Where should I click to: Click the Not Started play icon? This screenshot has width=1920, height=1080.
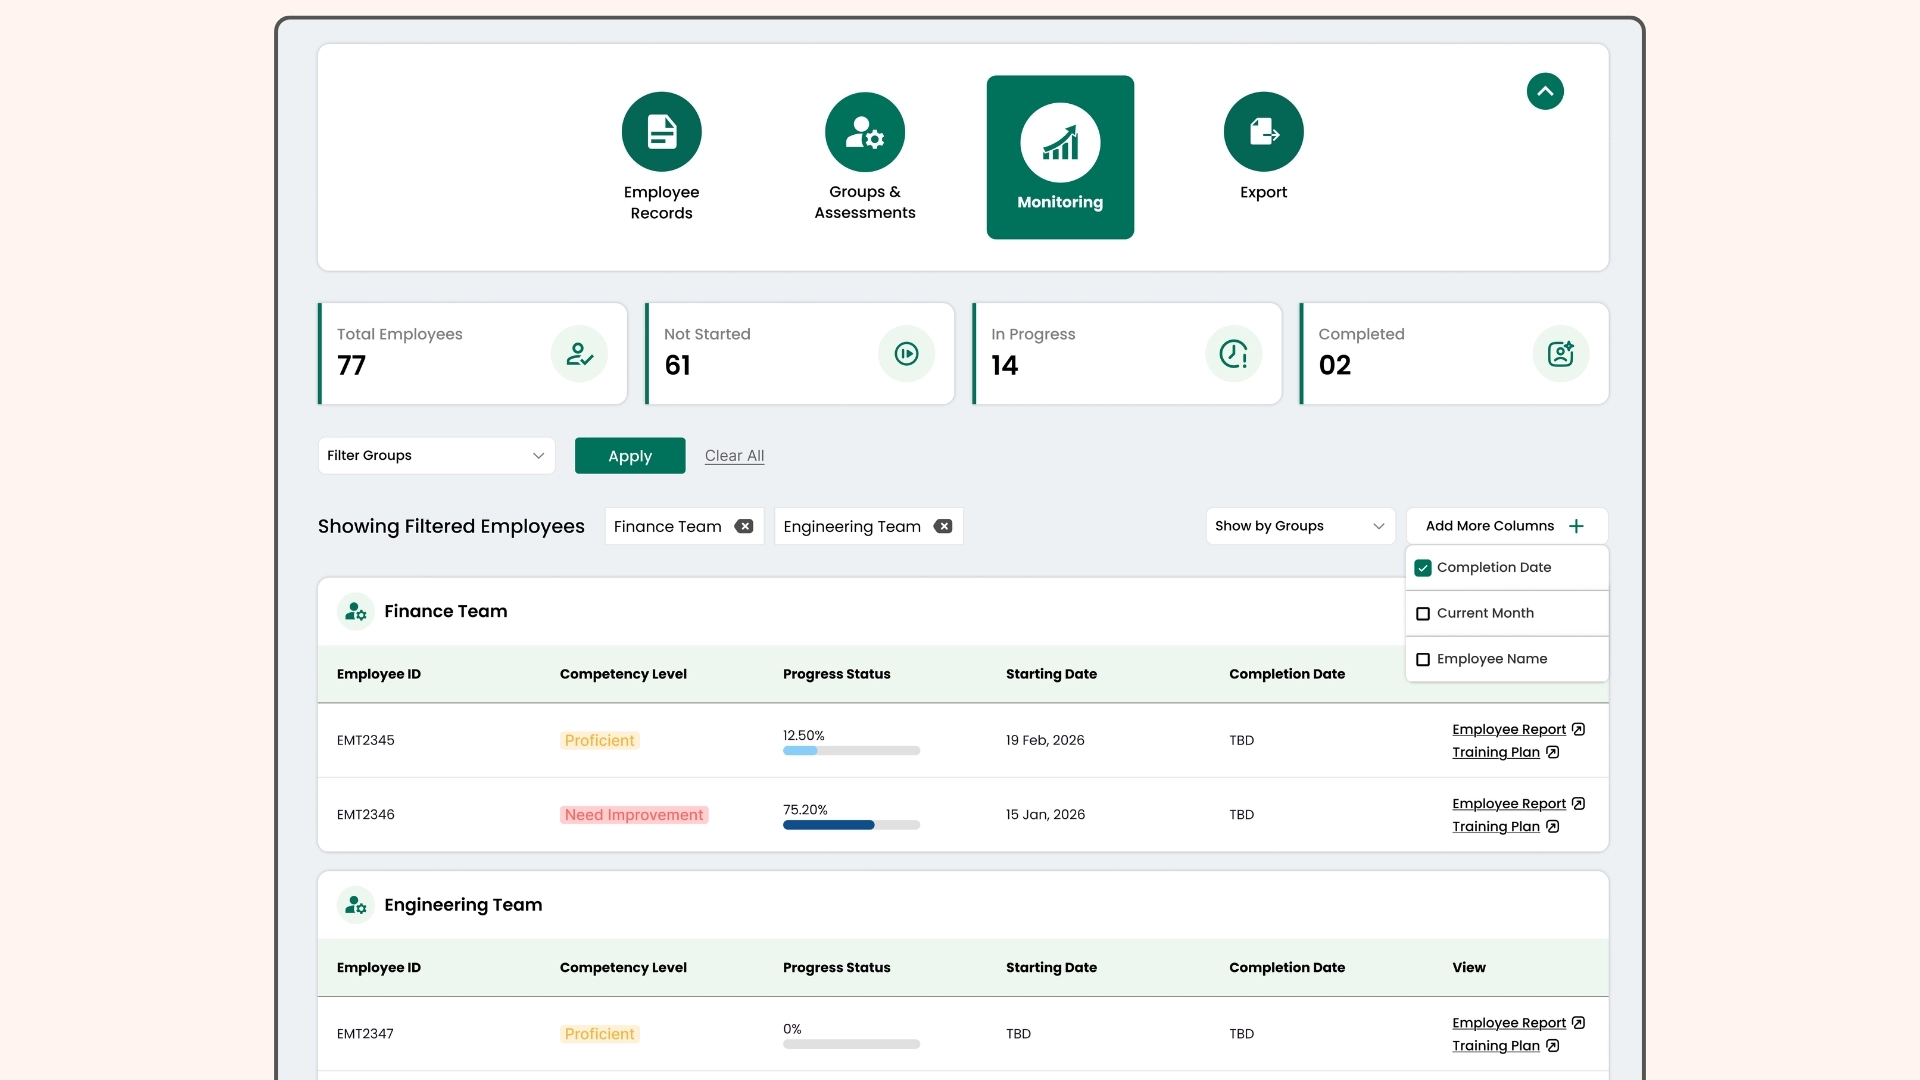click(906, 354)
